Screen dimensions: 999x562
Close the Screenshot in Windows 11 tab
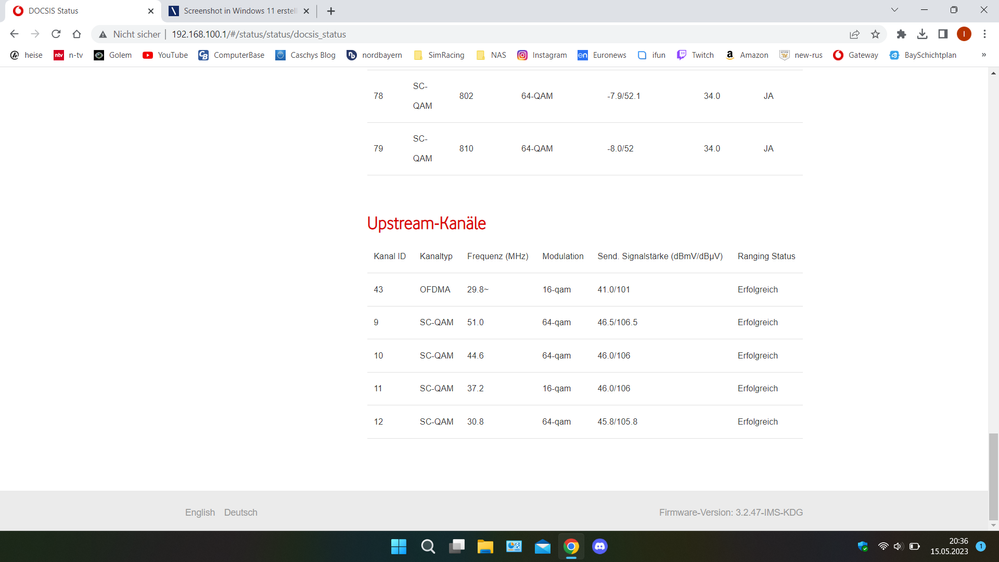tap(306, 11)
